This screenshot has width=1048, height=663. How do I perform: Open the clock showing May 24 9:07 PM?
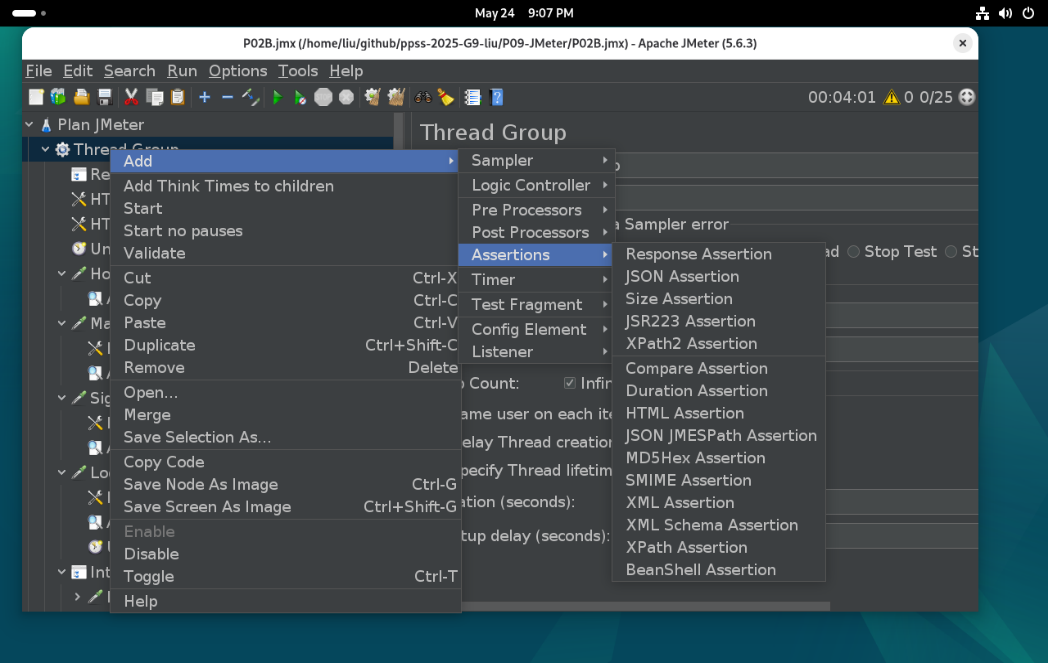[524, 13]
